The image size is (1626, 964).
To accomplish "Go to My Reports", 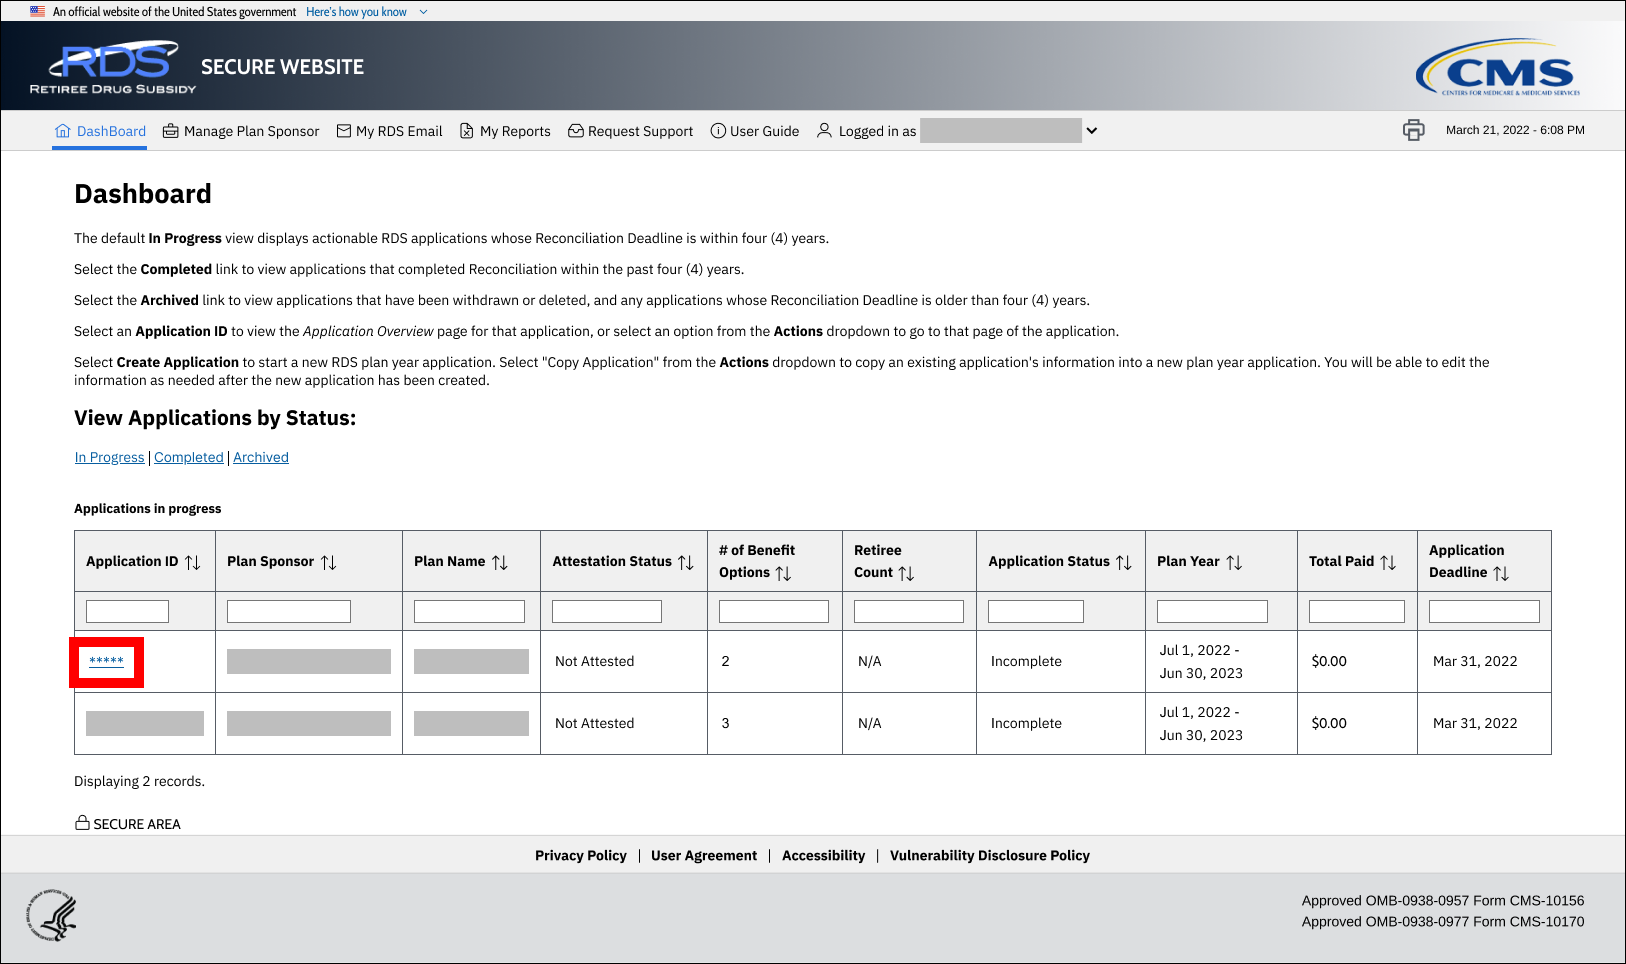I will coord(505,131).
